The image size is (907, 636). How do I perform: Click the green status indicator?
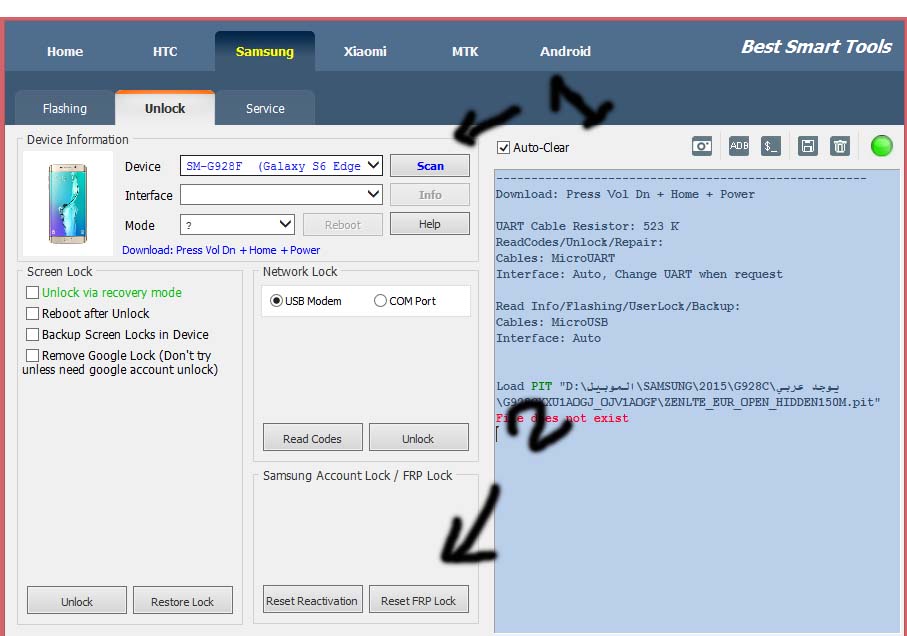[882, 146]
